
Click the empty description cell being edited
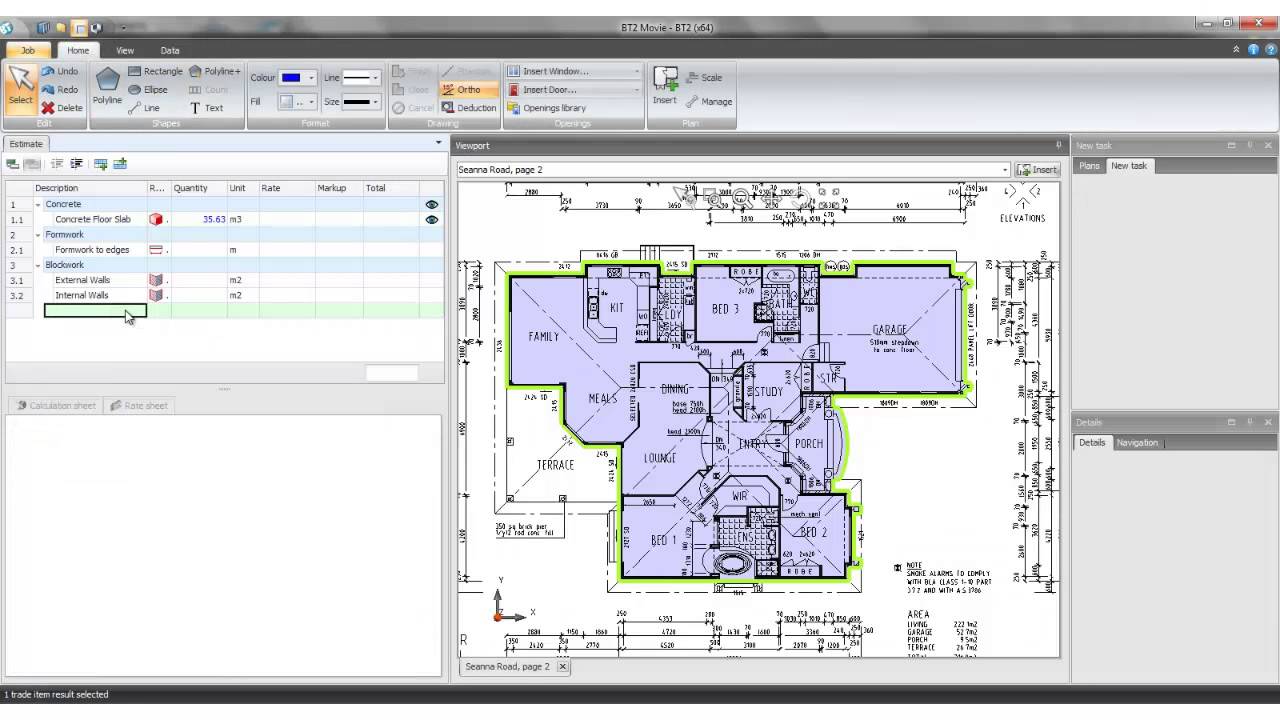[x=95, y=311]
